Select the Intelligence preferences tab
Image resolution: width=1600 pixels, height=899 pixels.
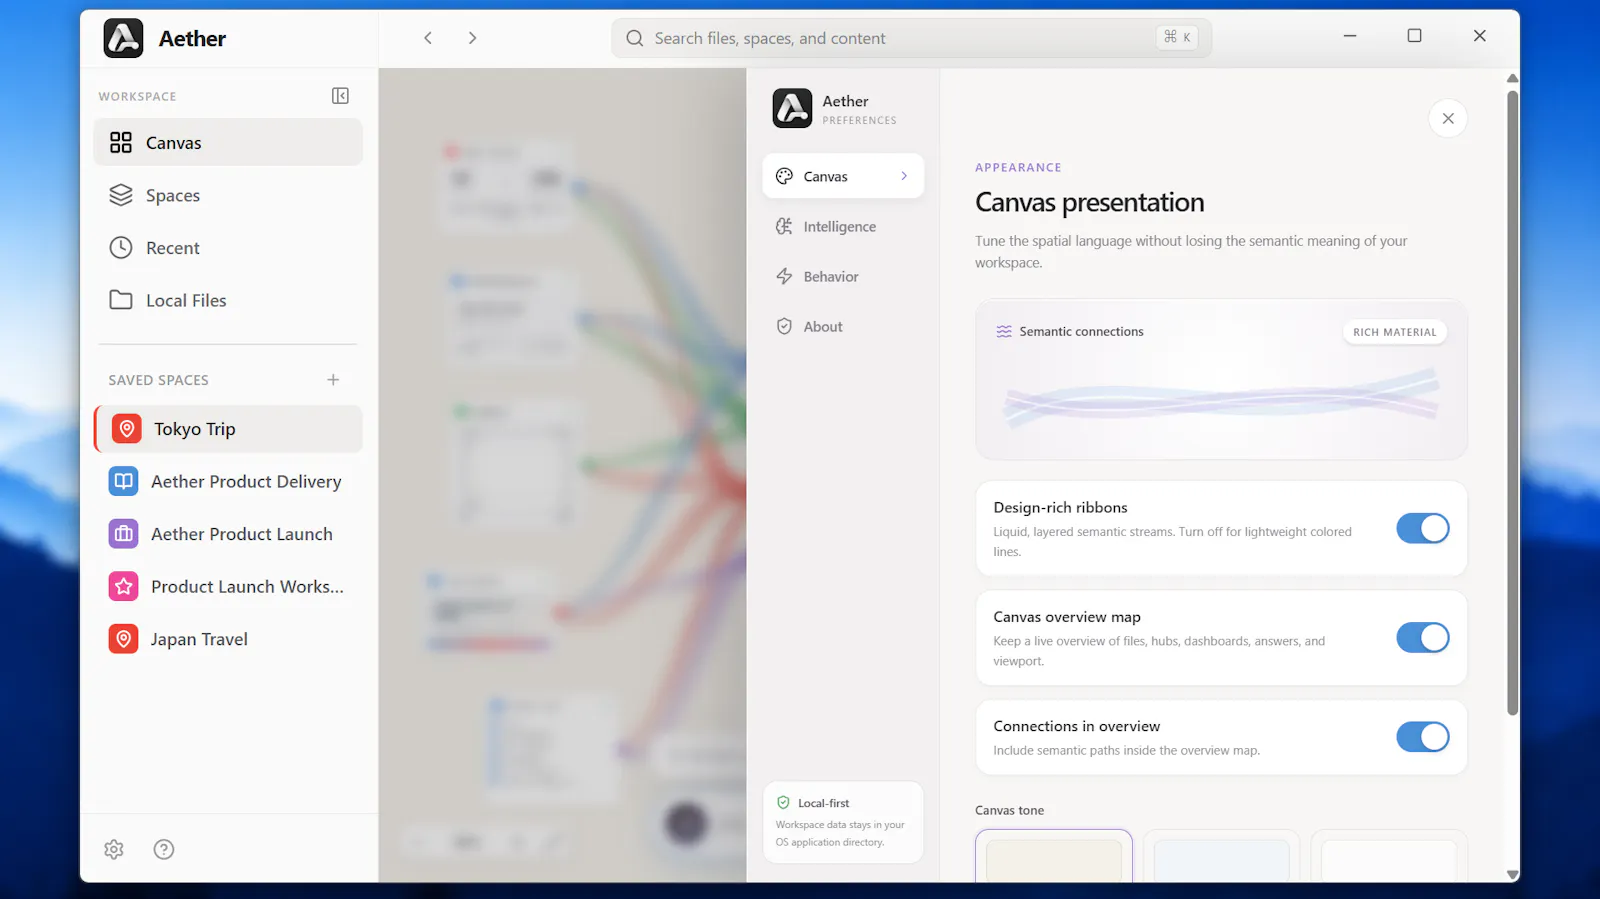[x=843, y=227]
